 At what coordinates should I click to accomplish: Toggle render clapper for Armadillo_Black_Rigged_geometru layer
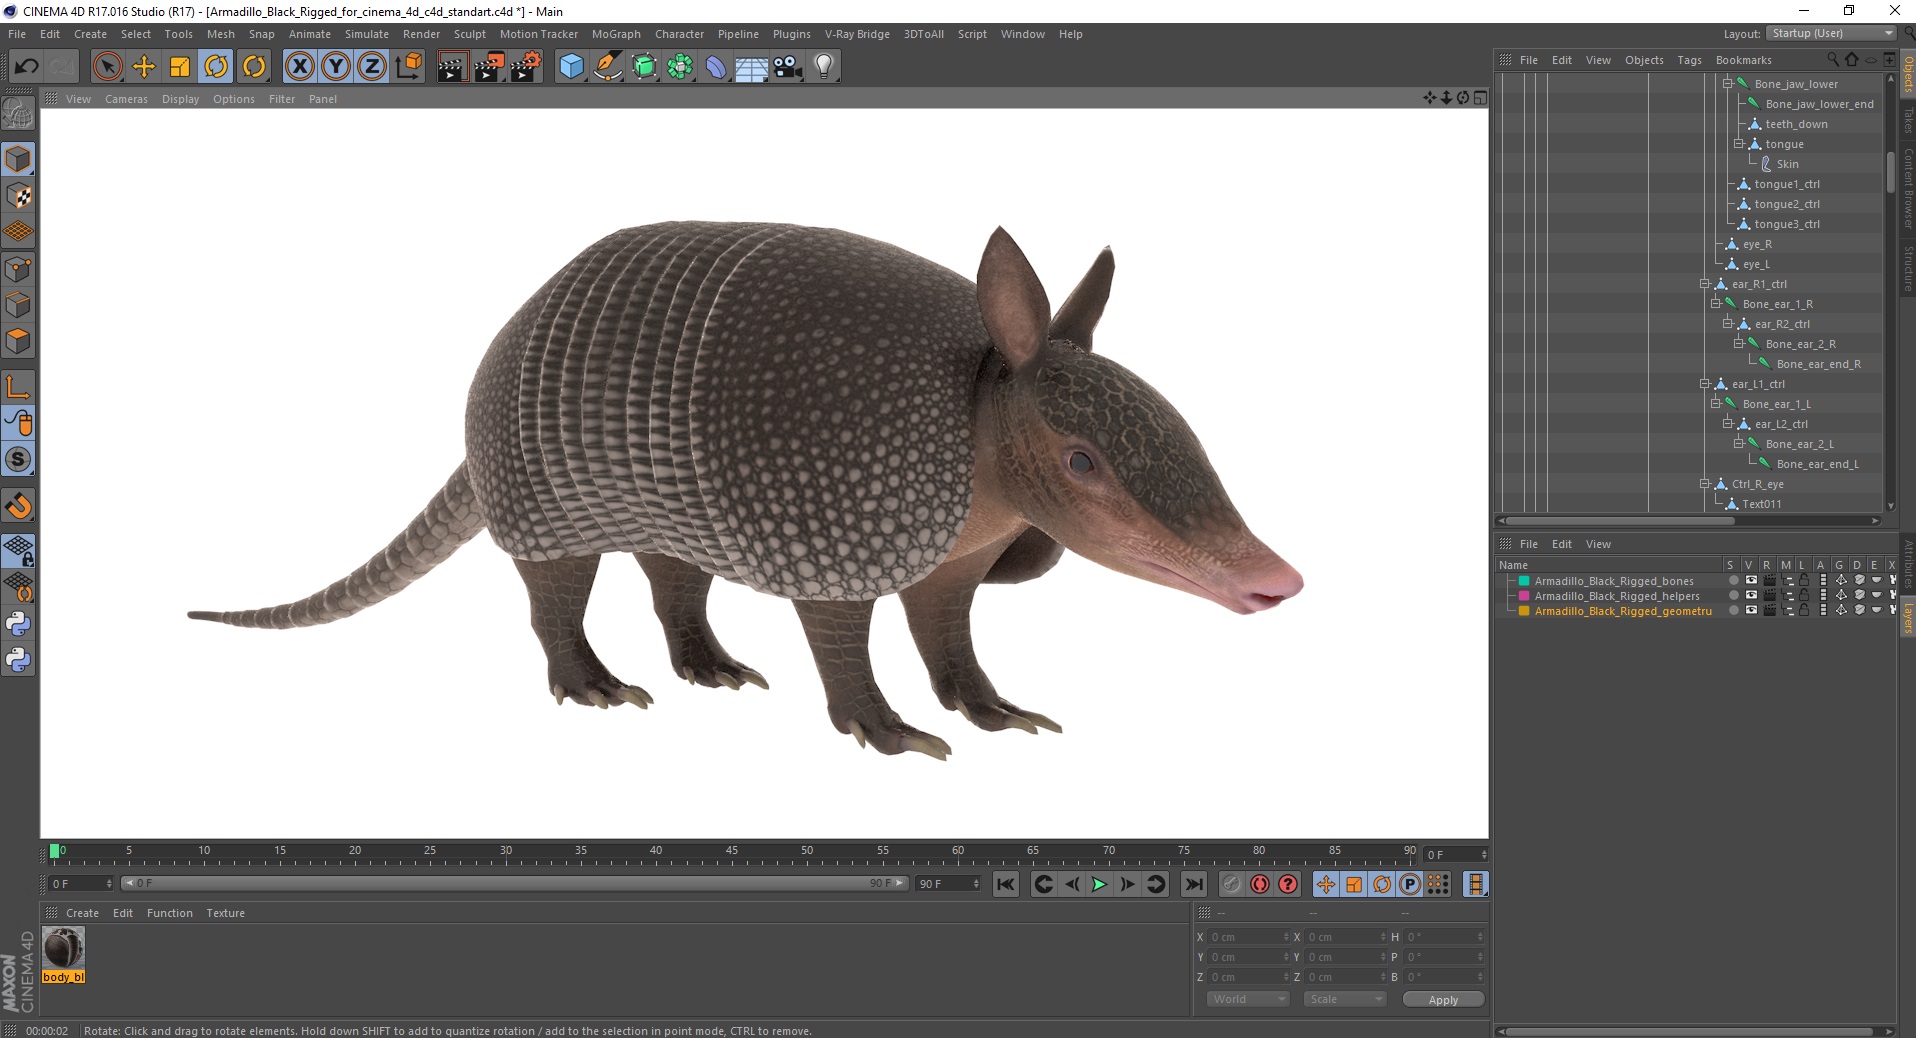point(1769,610)
